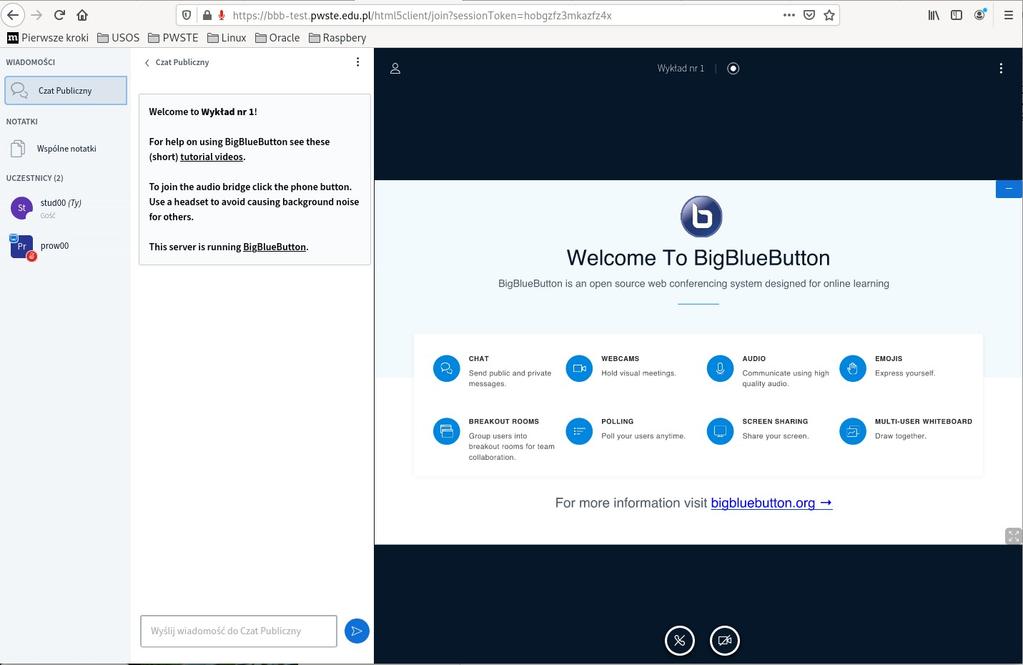Image resolution: width=1023 pixels, height=665 pixels.
Task: Select Czat Publiczny in messages list
Action: (65, 91)
